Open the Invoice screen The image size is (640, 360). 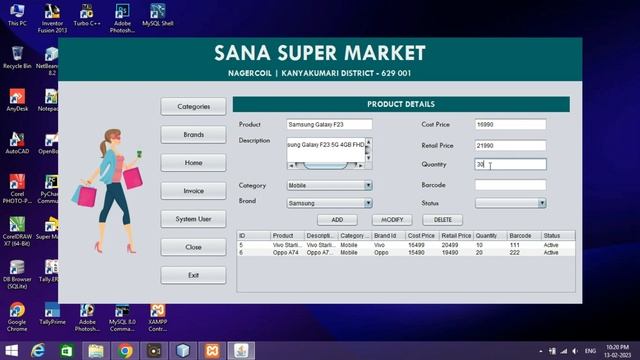[193, 191]
